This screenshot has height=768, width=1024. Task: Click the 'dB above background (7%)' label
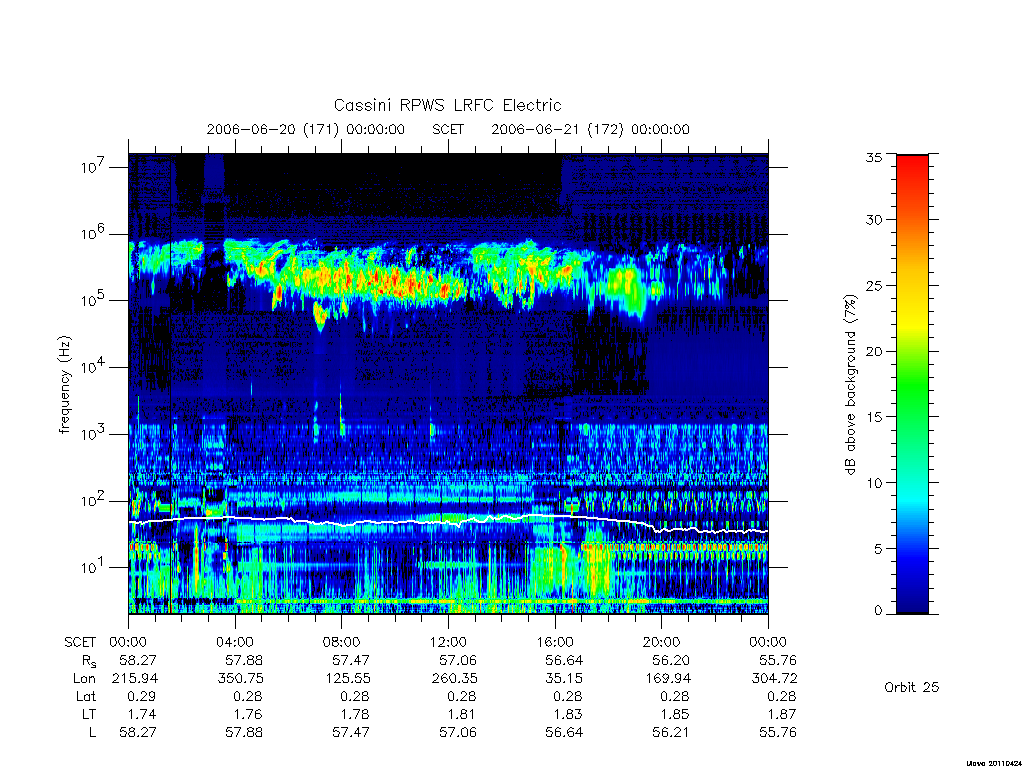850,384
